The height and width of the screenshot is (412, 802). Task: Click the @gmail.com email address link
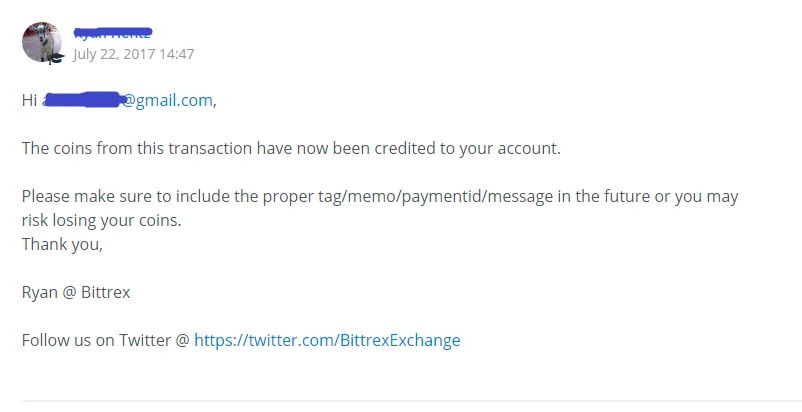click(127, 100)
